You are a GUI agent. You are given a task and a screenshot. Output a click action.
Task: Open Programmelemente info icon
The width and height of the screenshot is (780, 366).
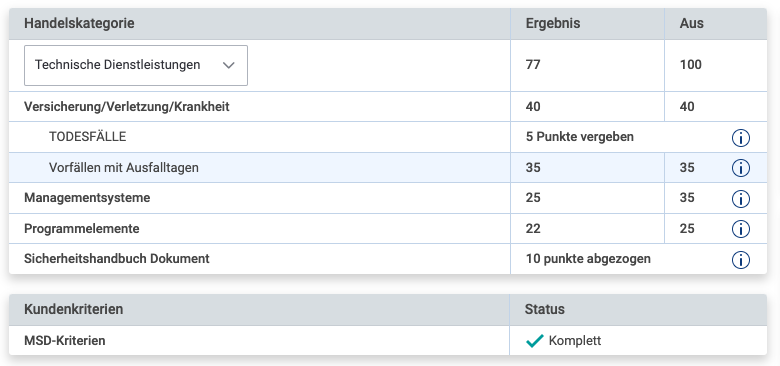coord(741,229)
